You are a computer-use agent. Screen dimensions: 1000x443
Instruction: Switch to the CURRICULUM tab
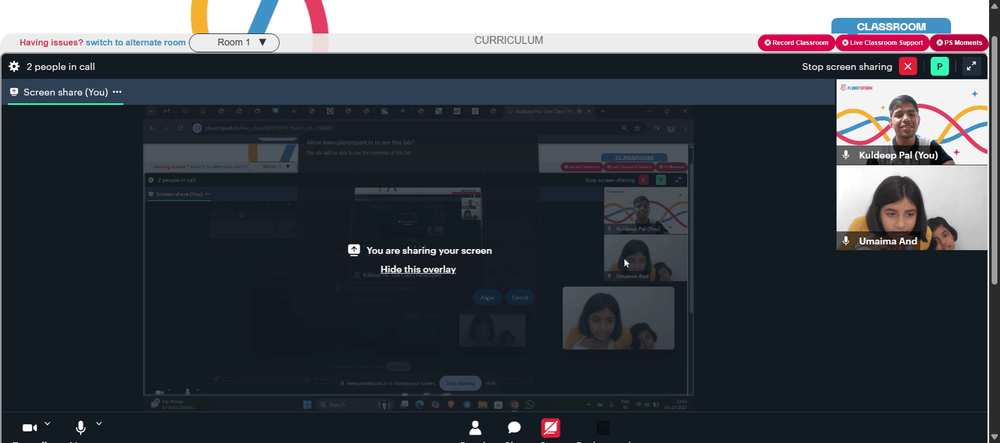[x=508, y=40]
